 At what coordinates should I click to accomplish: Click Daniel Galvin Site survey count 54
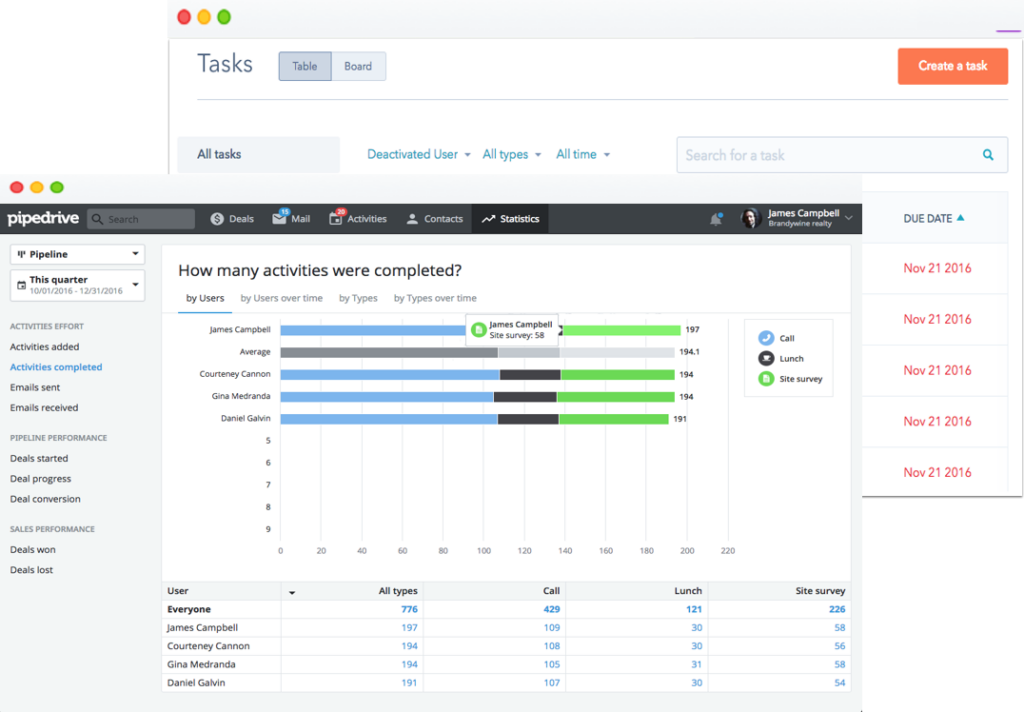coord(840,682)
